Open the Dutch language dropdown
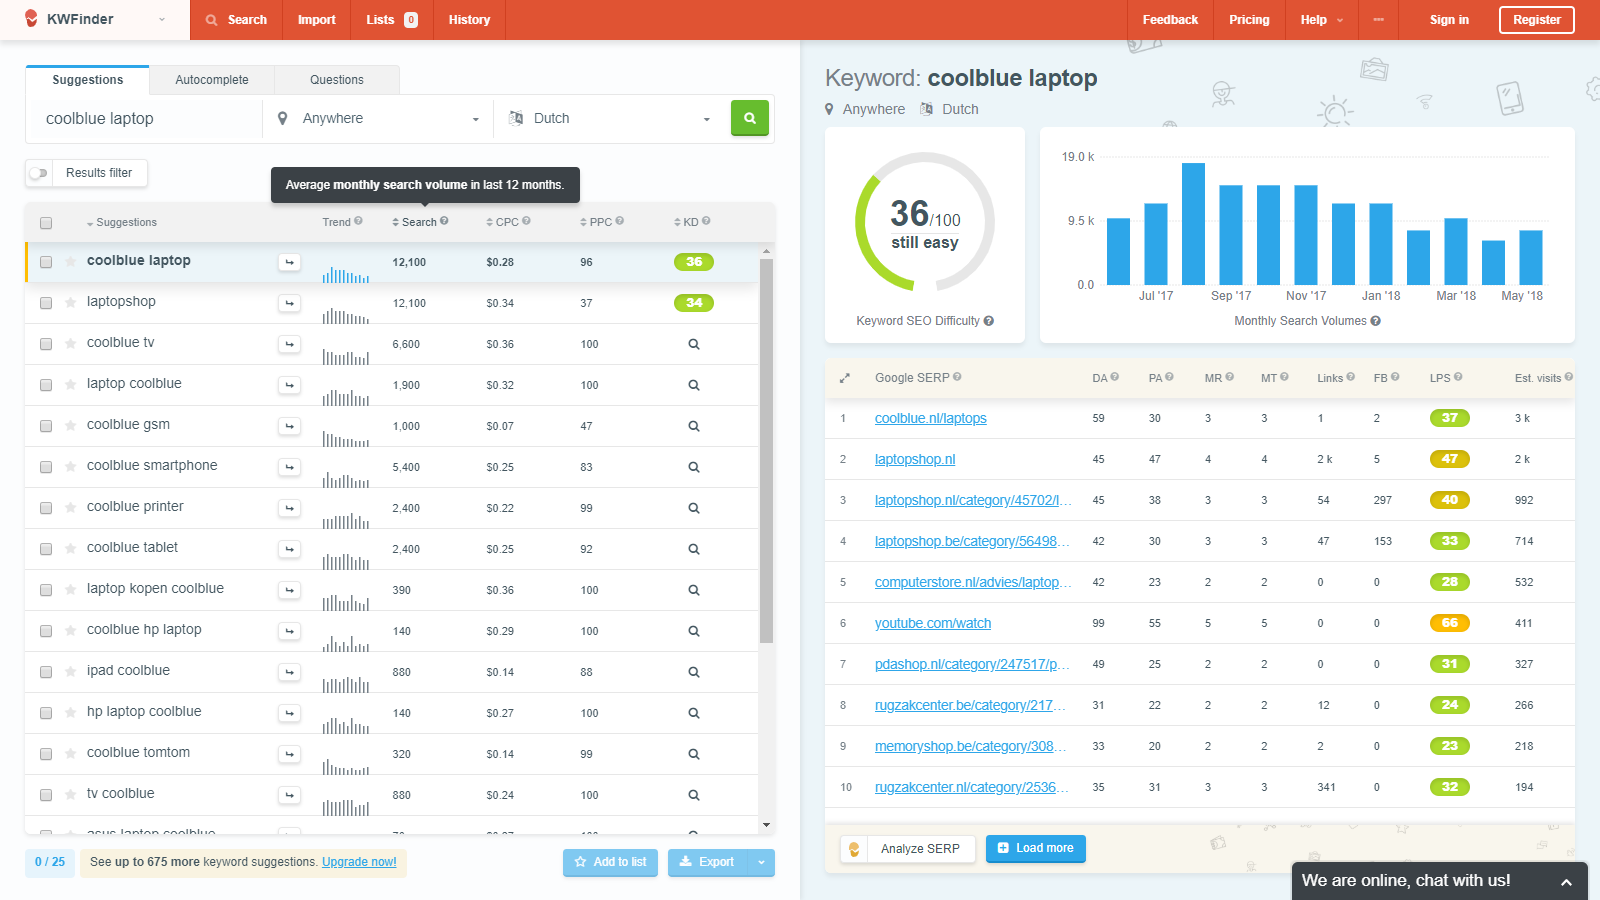Image resolution: width=1600 pixels, height=900 pixels. (x=609, y=118)
